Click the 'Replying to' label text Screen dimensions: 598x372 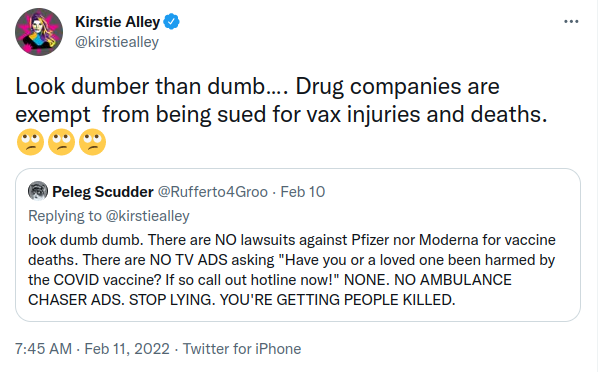[65, 216]
